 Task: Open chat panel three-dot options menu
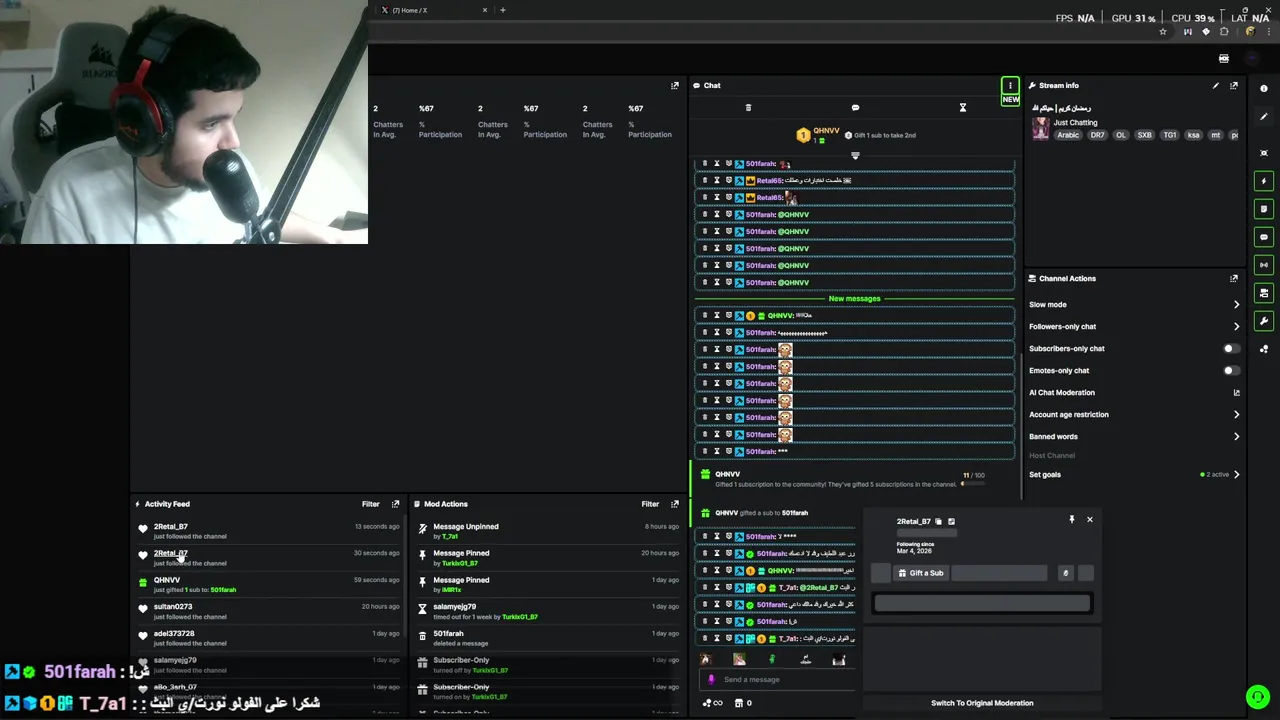click(1010, 86)
